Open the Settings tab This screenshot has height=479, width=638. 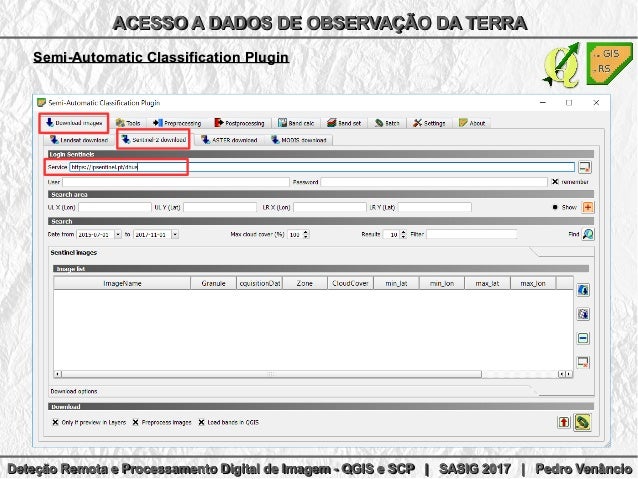(429, 123)
